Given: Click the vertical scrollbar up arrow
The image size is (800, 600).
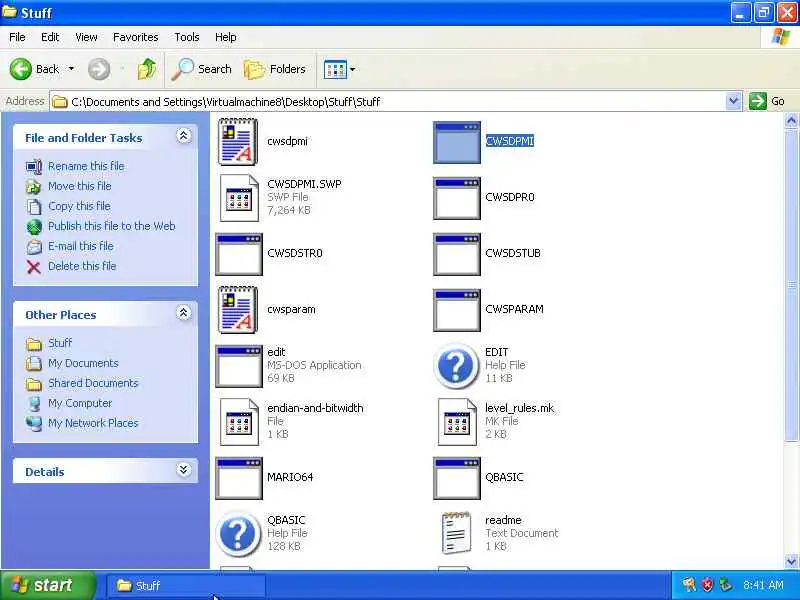Looking at the screenshot, I should coord(791,121).
